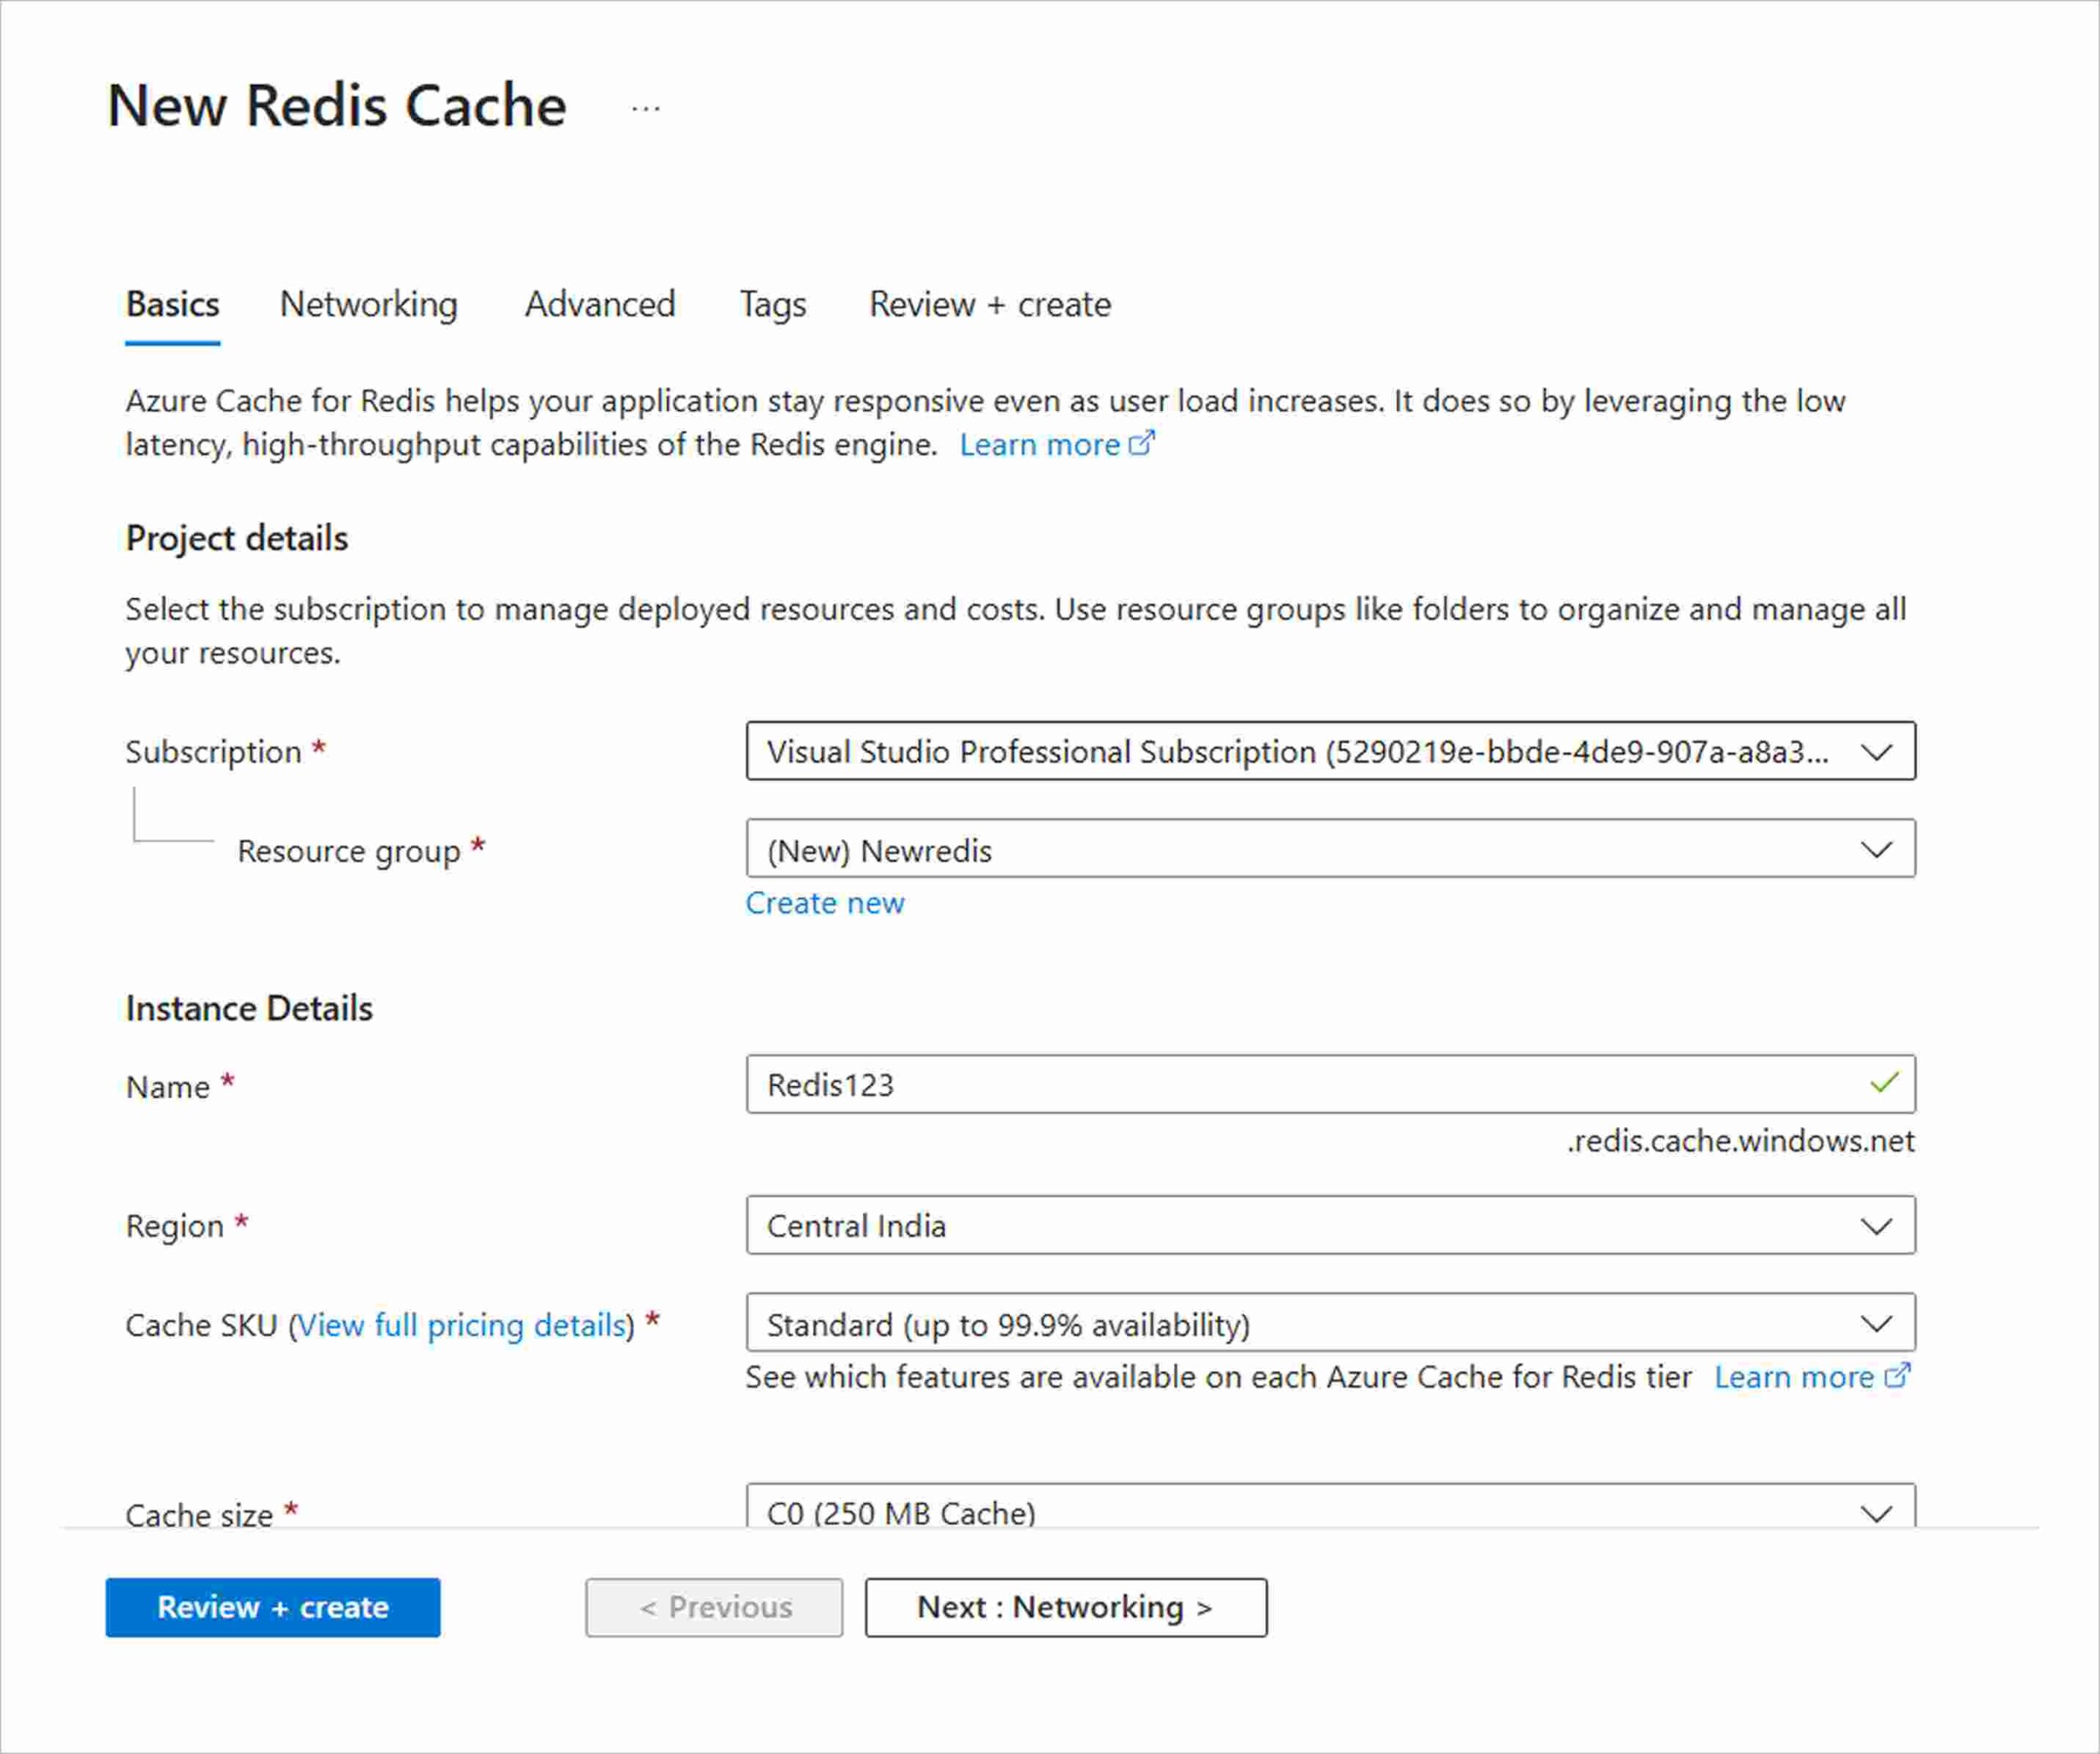Open the View full pricing details link
The image size is (2100, 1754).
click(462, 1325)
